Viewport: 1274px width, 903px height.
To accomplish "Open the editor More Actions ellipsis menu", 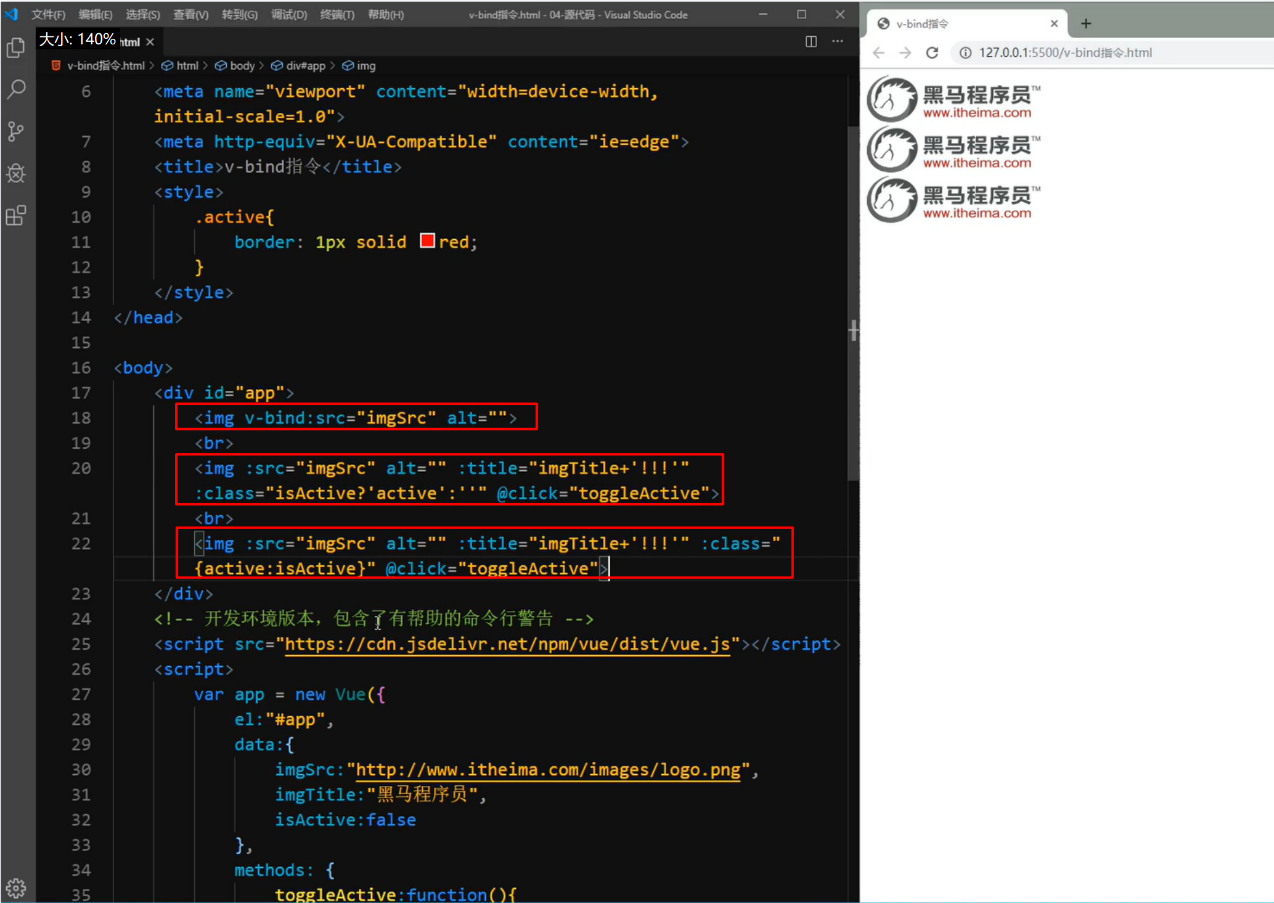I will tap(838, 41).
